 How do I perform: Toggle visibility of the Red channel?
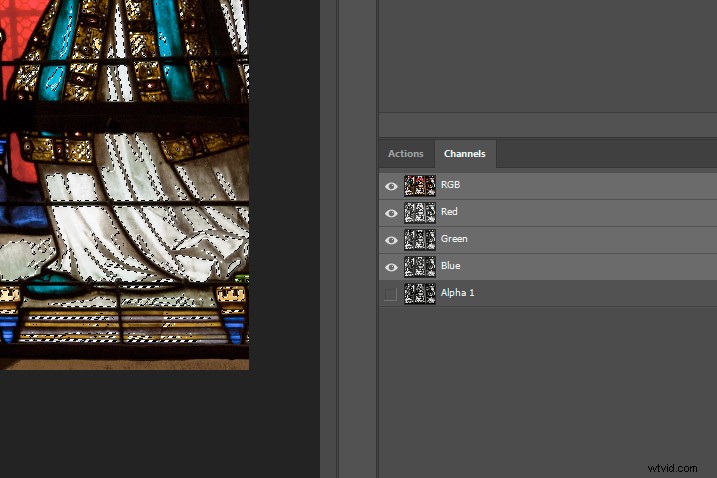(x=391, y=213)
